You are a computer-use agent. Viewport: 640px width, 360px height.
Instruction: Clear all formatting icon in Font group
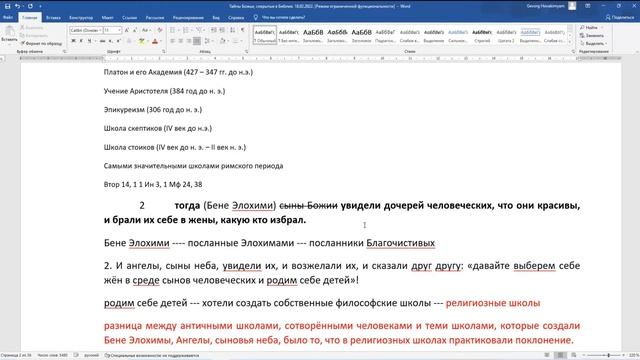point(160,30)
